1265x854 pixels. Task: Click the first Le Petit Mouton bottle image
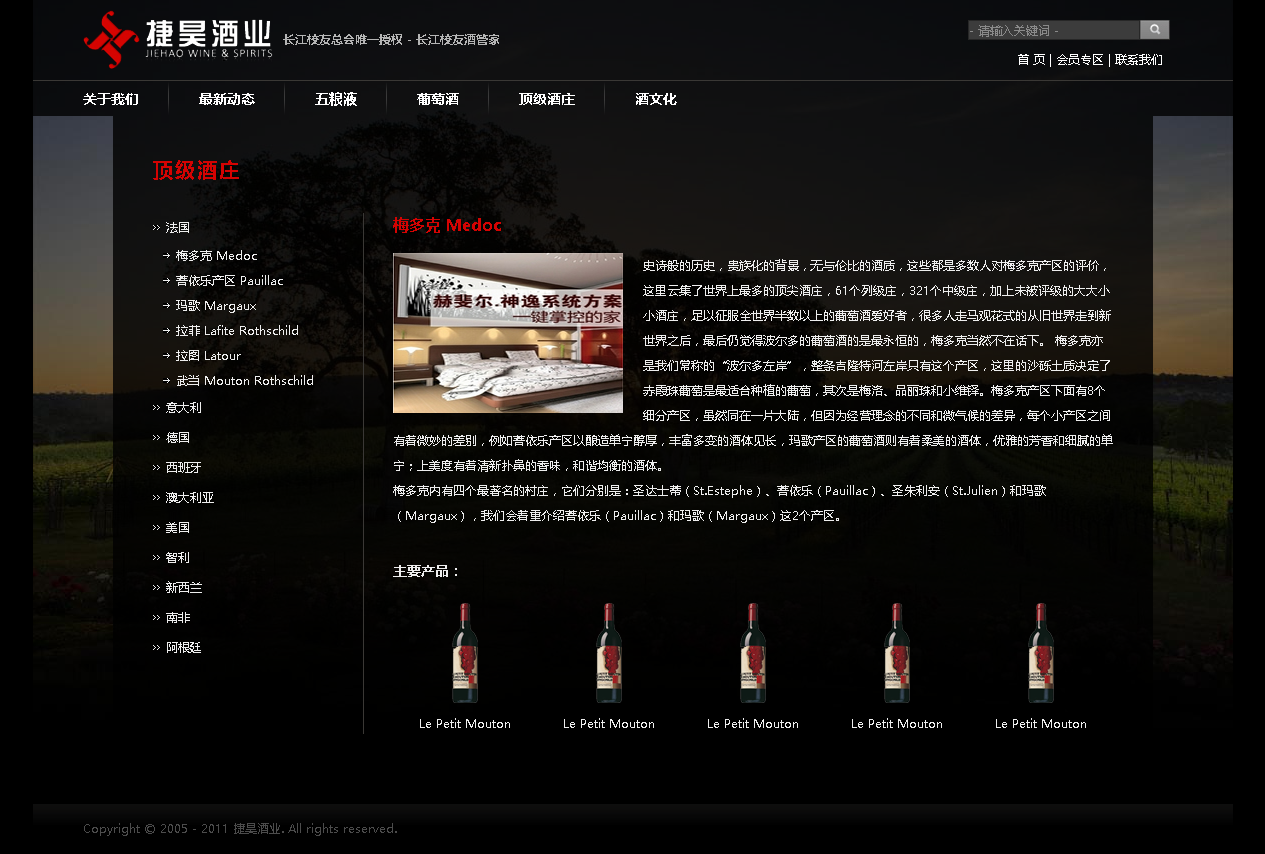coord(465,653)
